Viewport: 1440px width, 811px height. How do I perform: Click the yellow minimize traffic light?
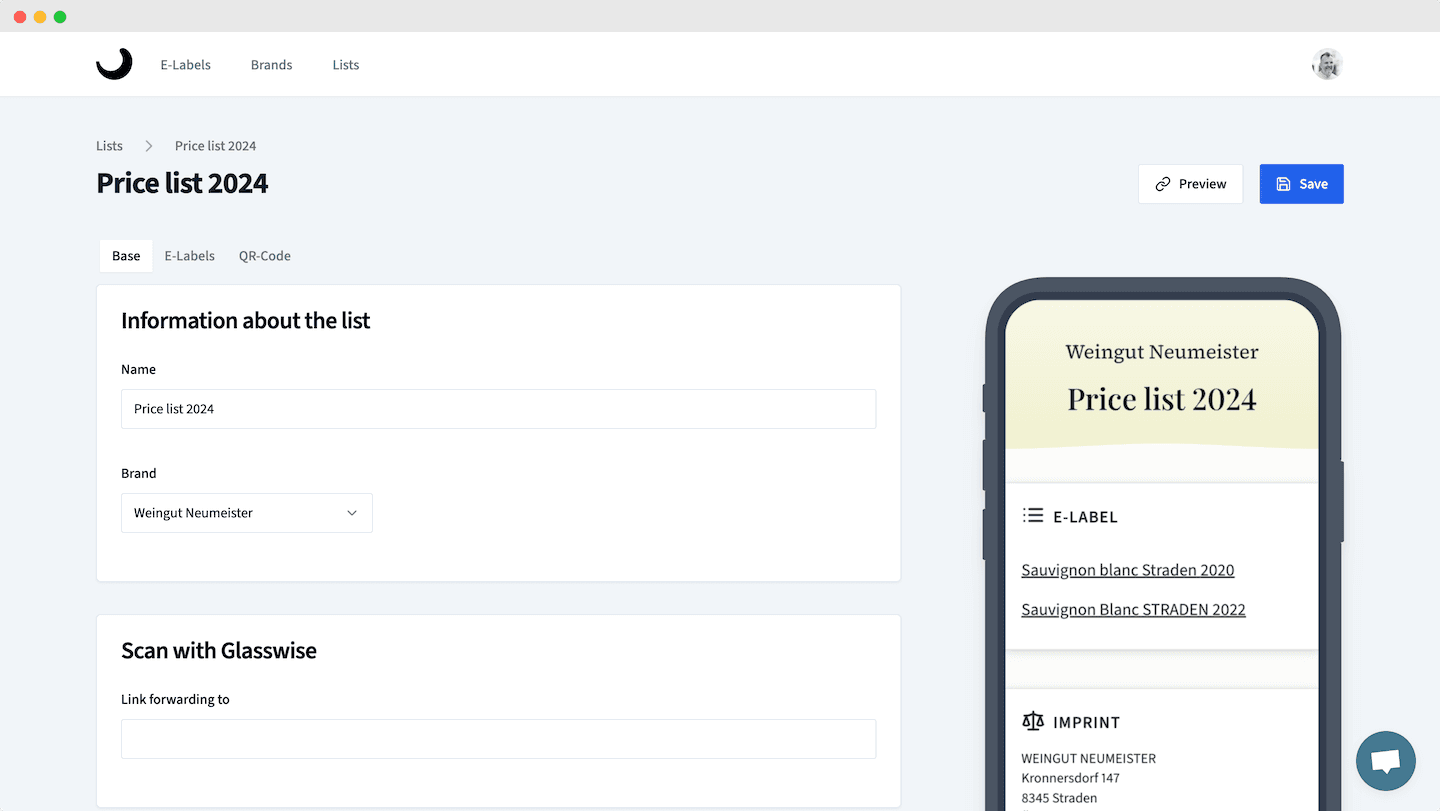[39, 16]
